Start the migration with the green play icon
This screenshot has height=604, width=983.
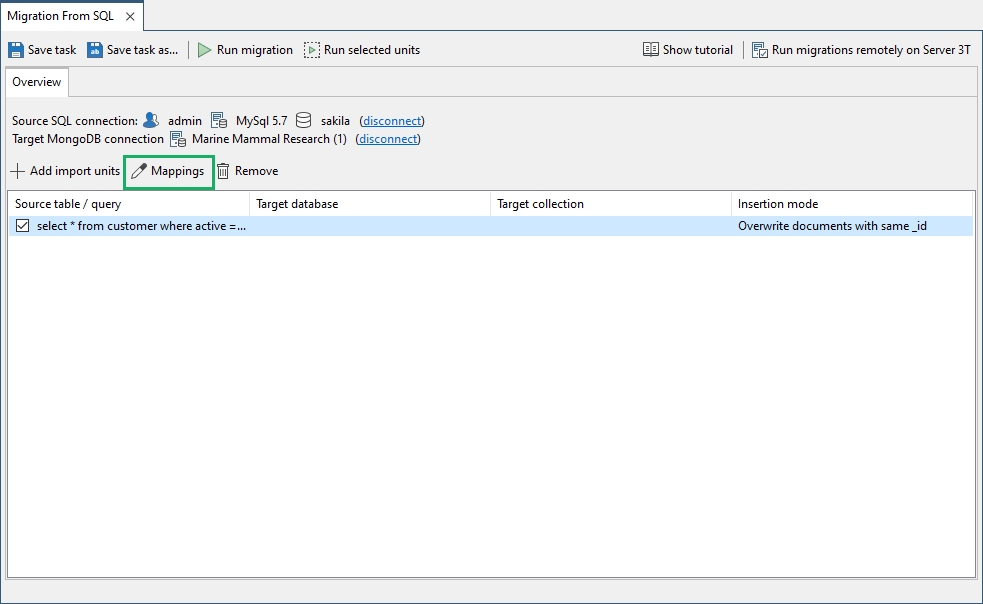[204, 50]
